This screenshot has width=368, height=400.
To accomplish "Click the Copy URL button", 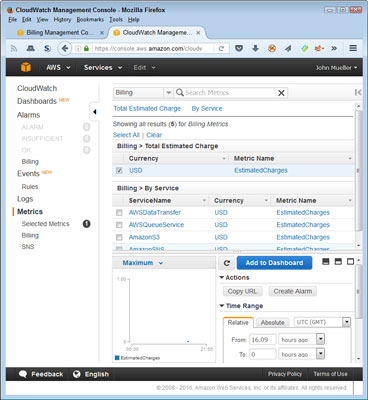I will coord(242,291).
